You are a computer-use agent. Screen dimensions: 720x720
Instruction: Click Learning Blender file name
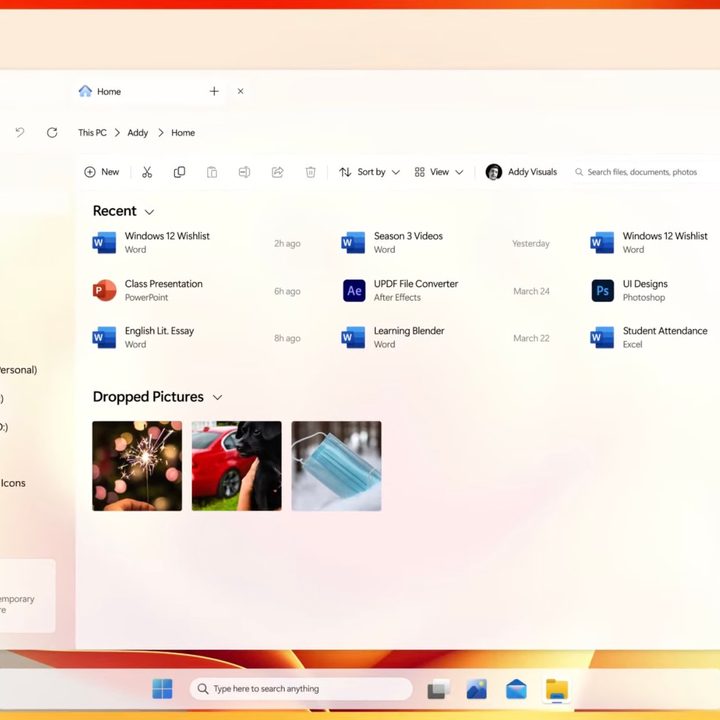[409, 331]
